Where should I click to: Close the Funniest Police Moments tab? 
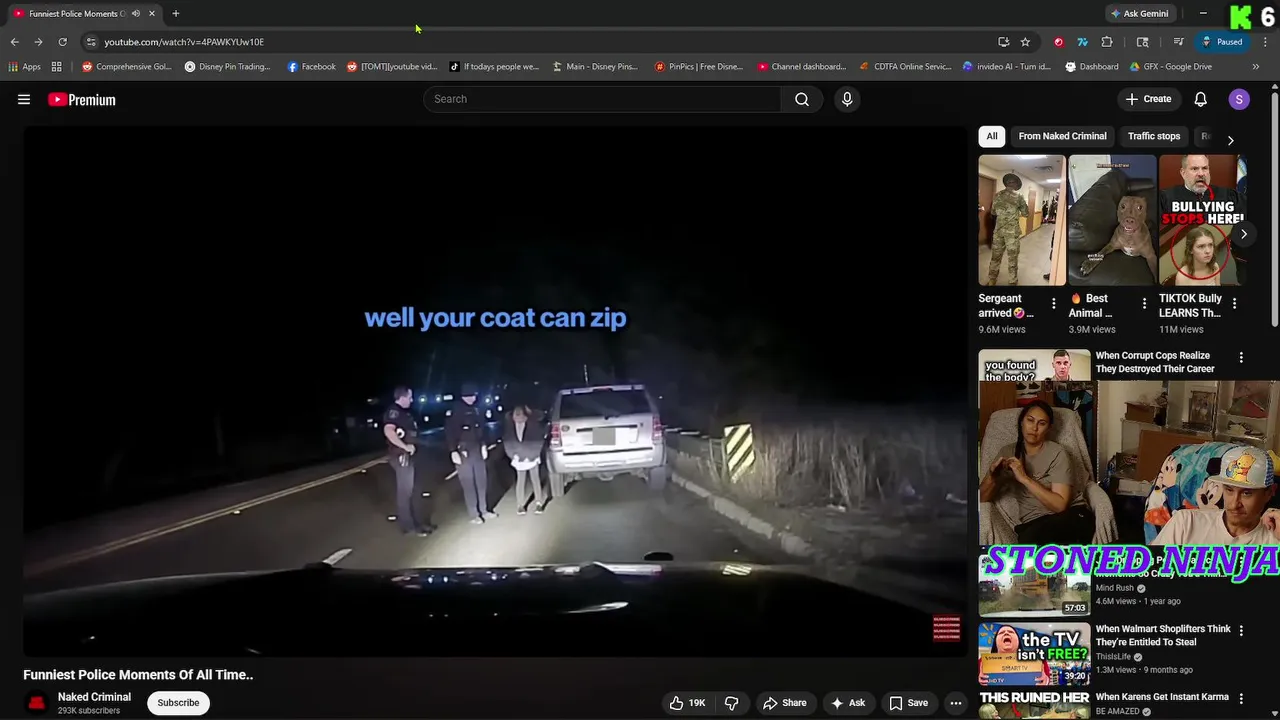pos(152,13)
